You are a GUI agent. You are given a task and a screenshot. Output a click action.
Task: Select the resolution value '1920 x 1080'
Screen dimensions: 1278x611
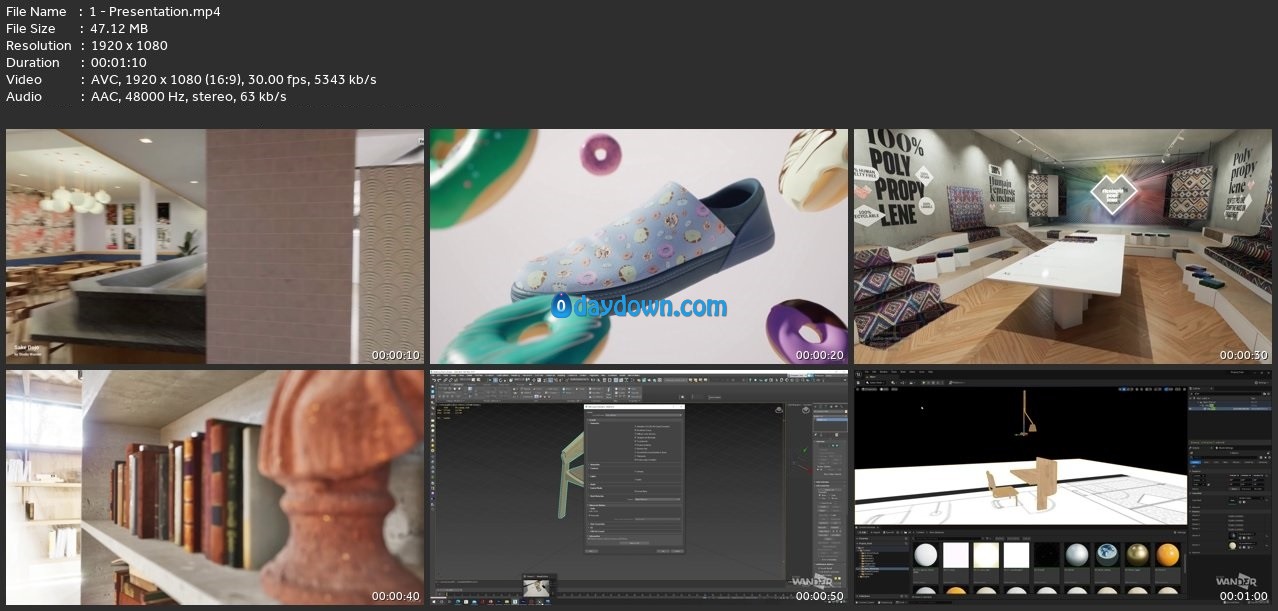pos(129,46)
